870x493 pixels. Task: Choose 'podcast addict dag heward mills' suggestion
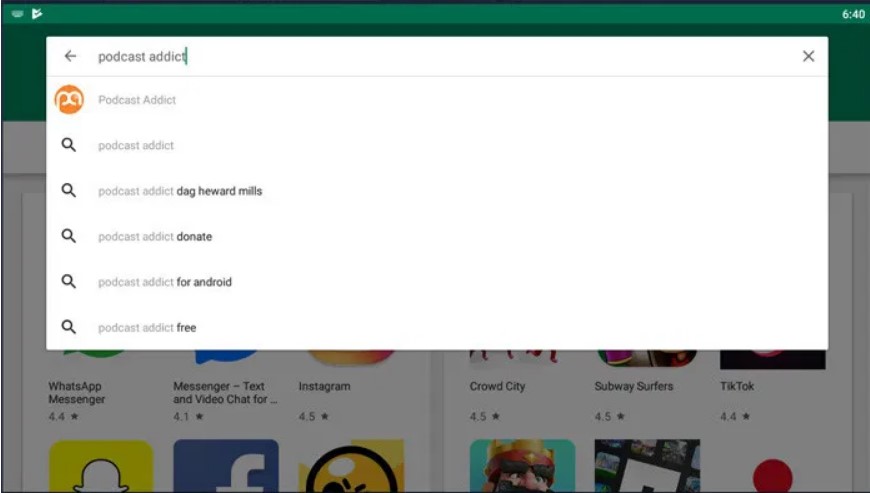[x=437, y=191]
